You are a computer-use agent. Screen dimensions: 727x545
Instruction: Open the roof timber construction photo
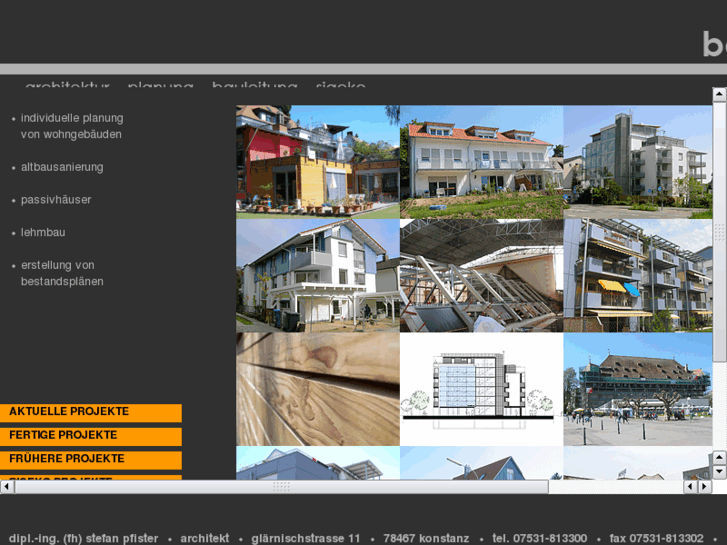point(481,276)
